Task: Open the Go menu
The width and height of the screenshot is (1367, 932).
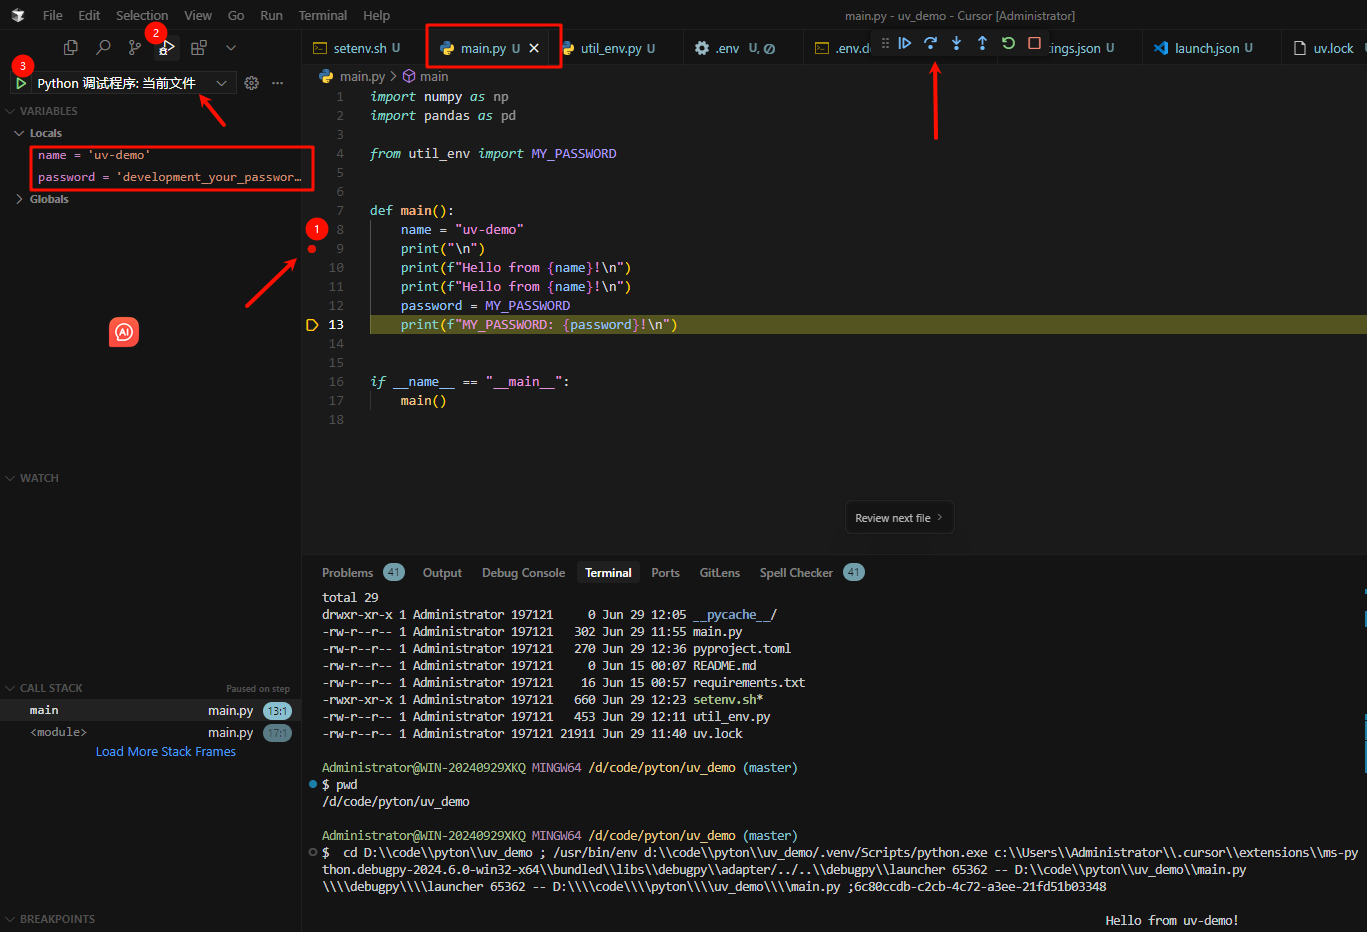Action: [236, 15]
